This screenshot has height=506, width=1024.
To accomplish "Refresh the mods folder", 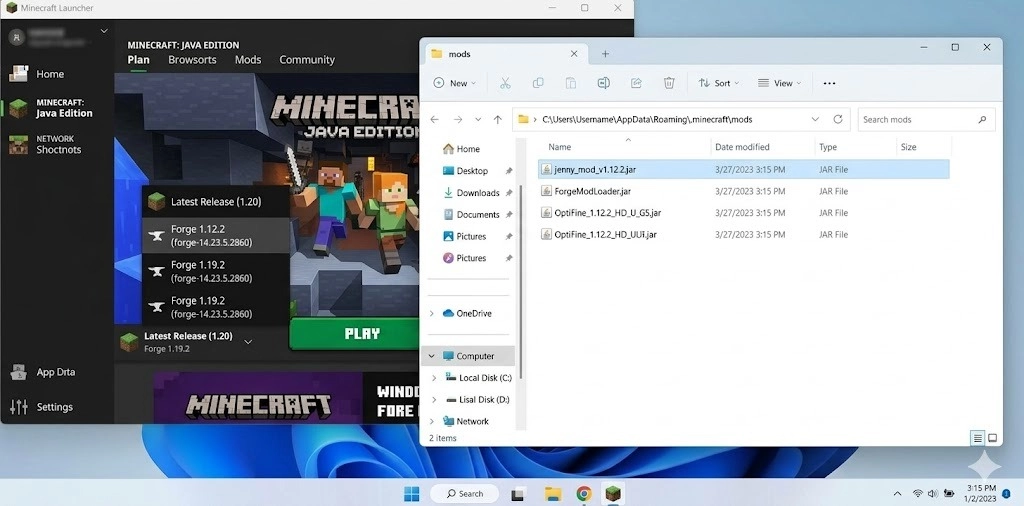I will (838, 119).
